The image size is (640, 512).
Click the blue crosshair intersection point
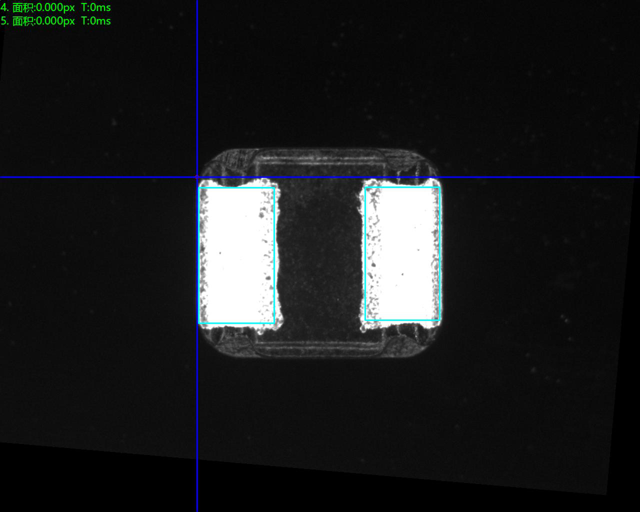[x=197, y=177]
